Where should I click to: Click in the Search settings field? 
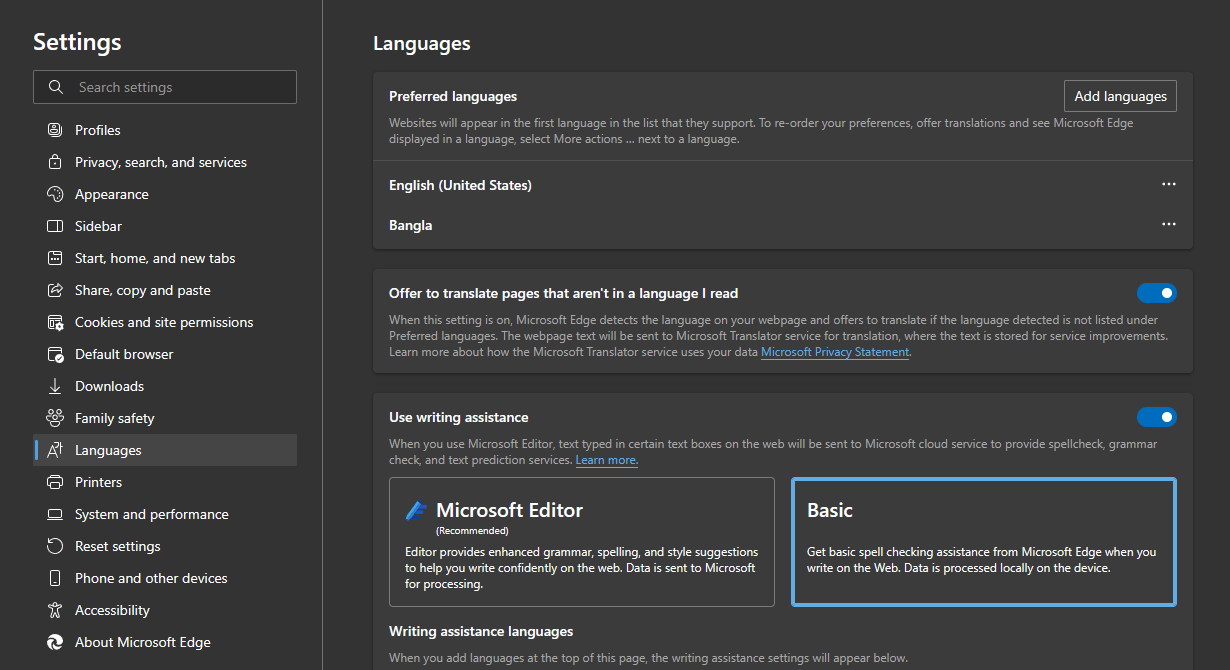[165, 87]
